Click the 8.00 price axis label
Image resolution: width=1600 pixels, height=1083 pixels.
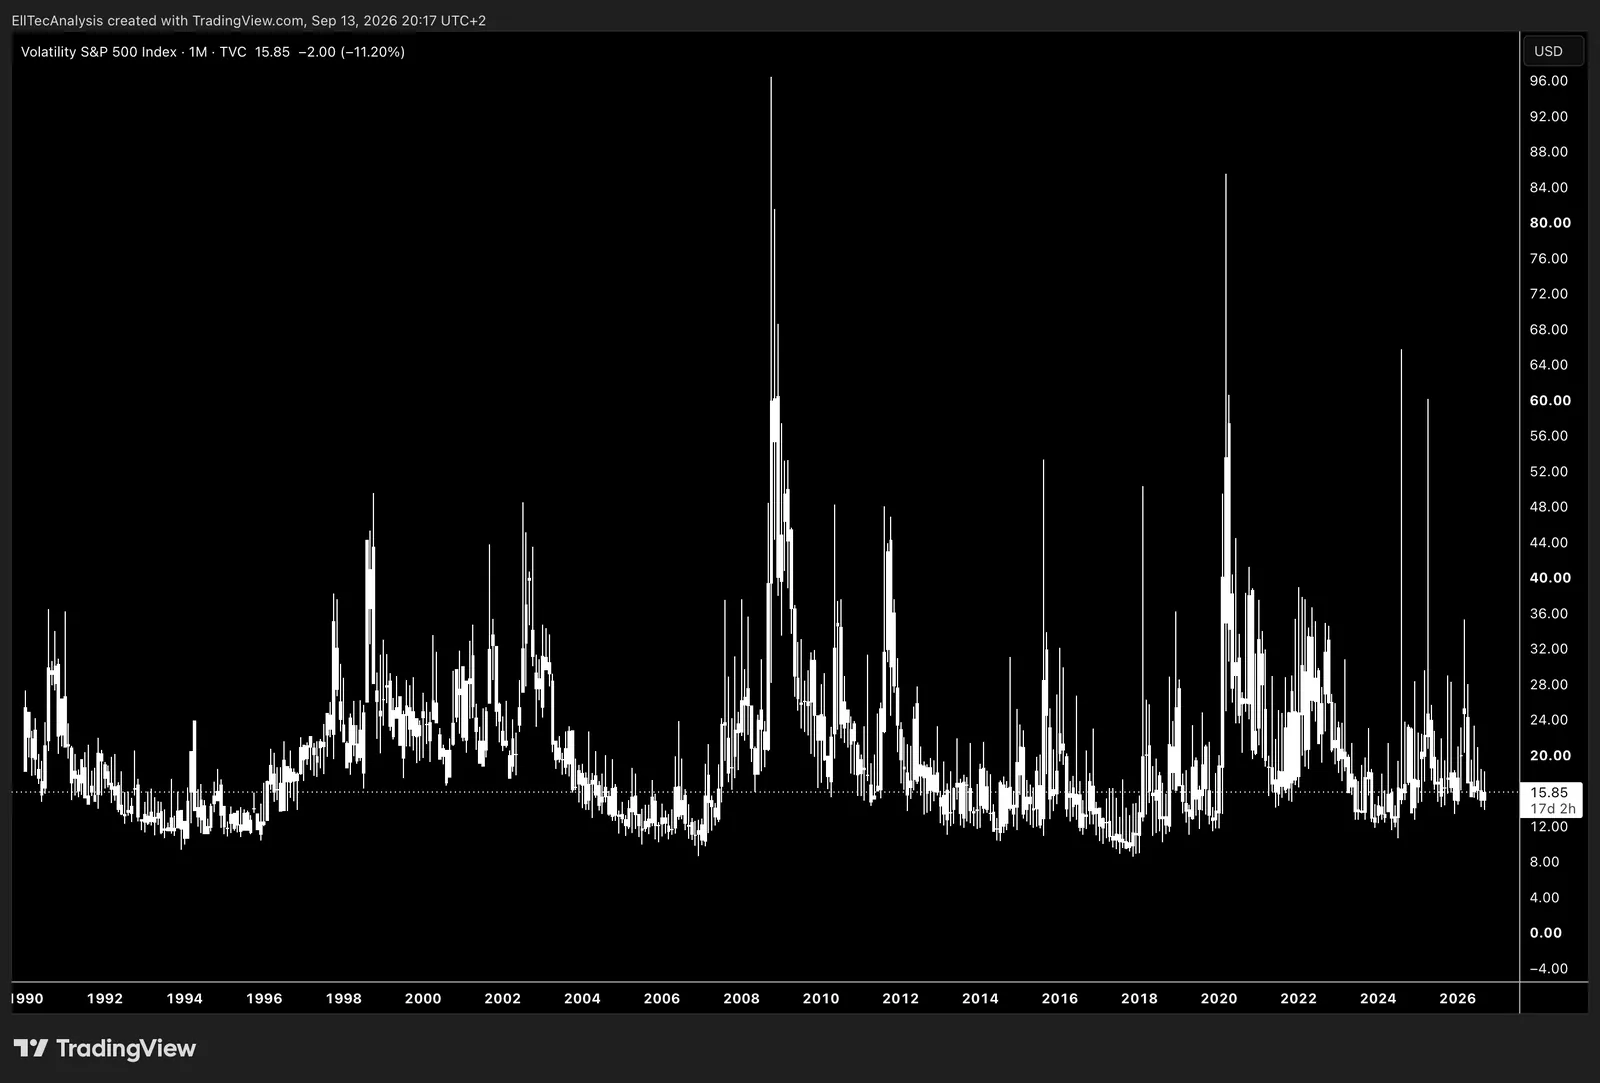tap(1544, 862)
